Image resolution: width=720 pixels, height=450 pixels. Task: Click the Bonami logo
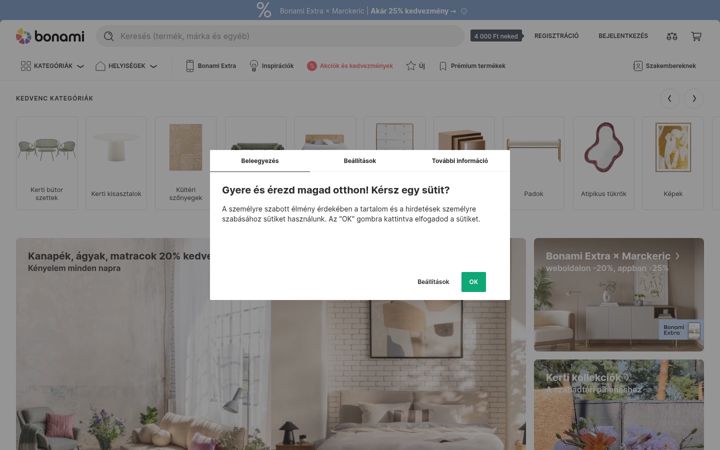pos(50,36)
